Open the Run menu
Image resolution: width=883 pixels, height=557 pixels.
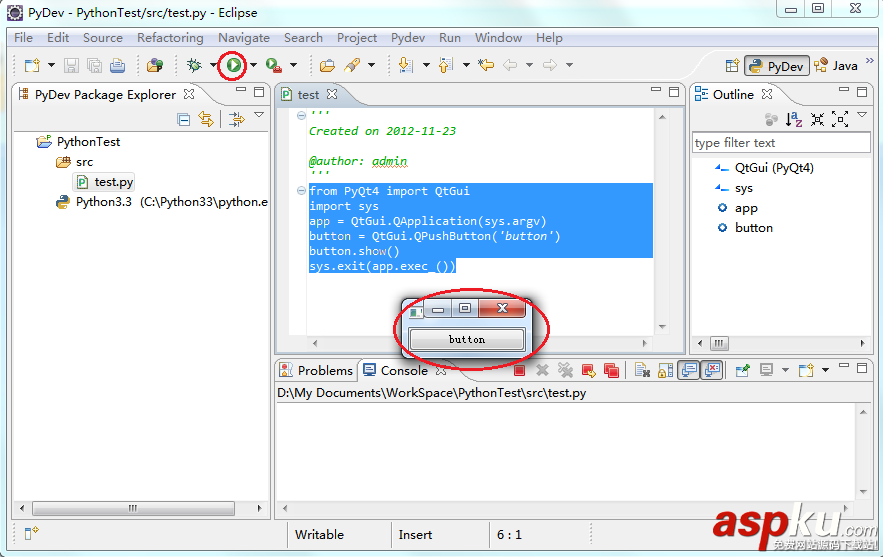(449, 38)
